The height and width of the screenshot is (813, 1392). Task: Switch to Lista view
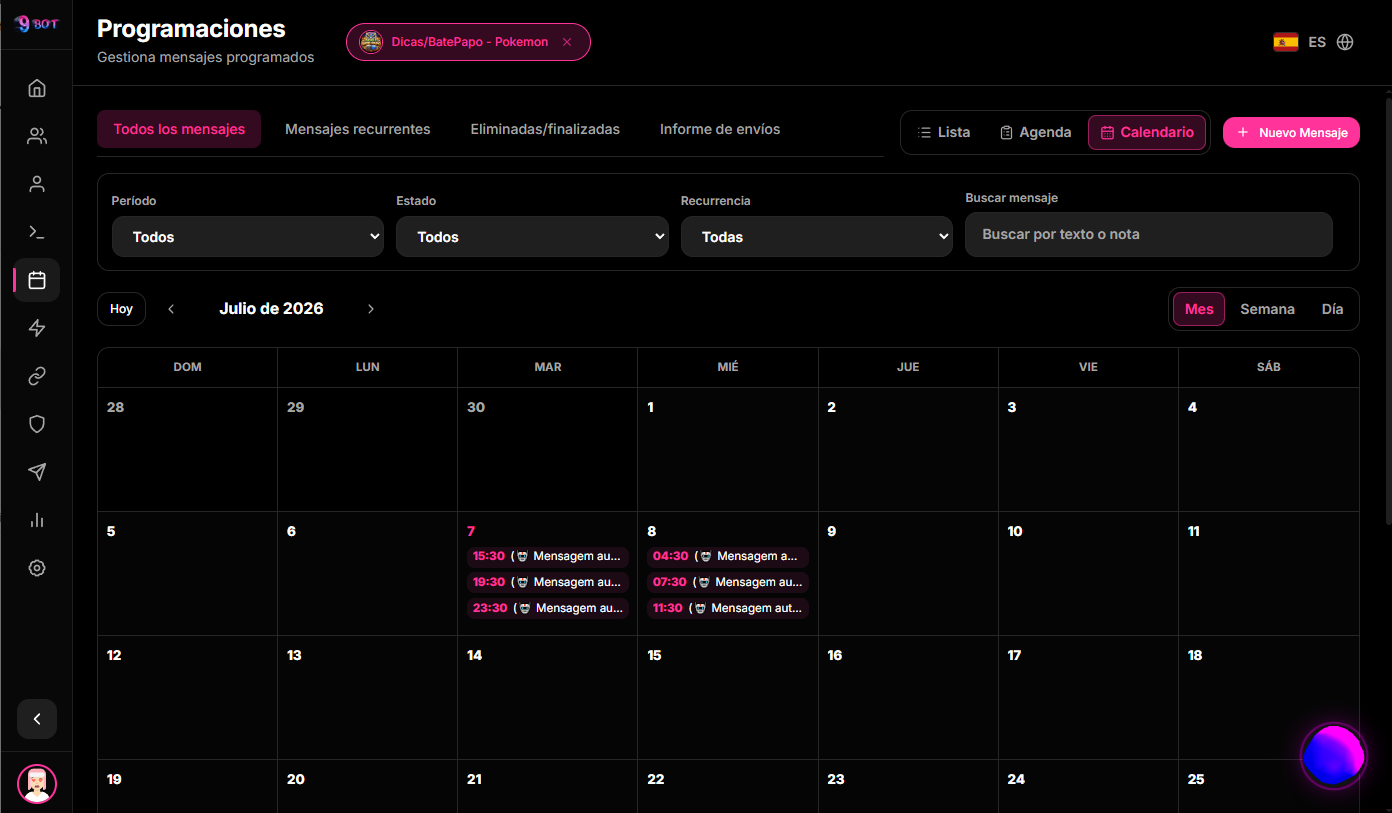[944, 132]
